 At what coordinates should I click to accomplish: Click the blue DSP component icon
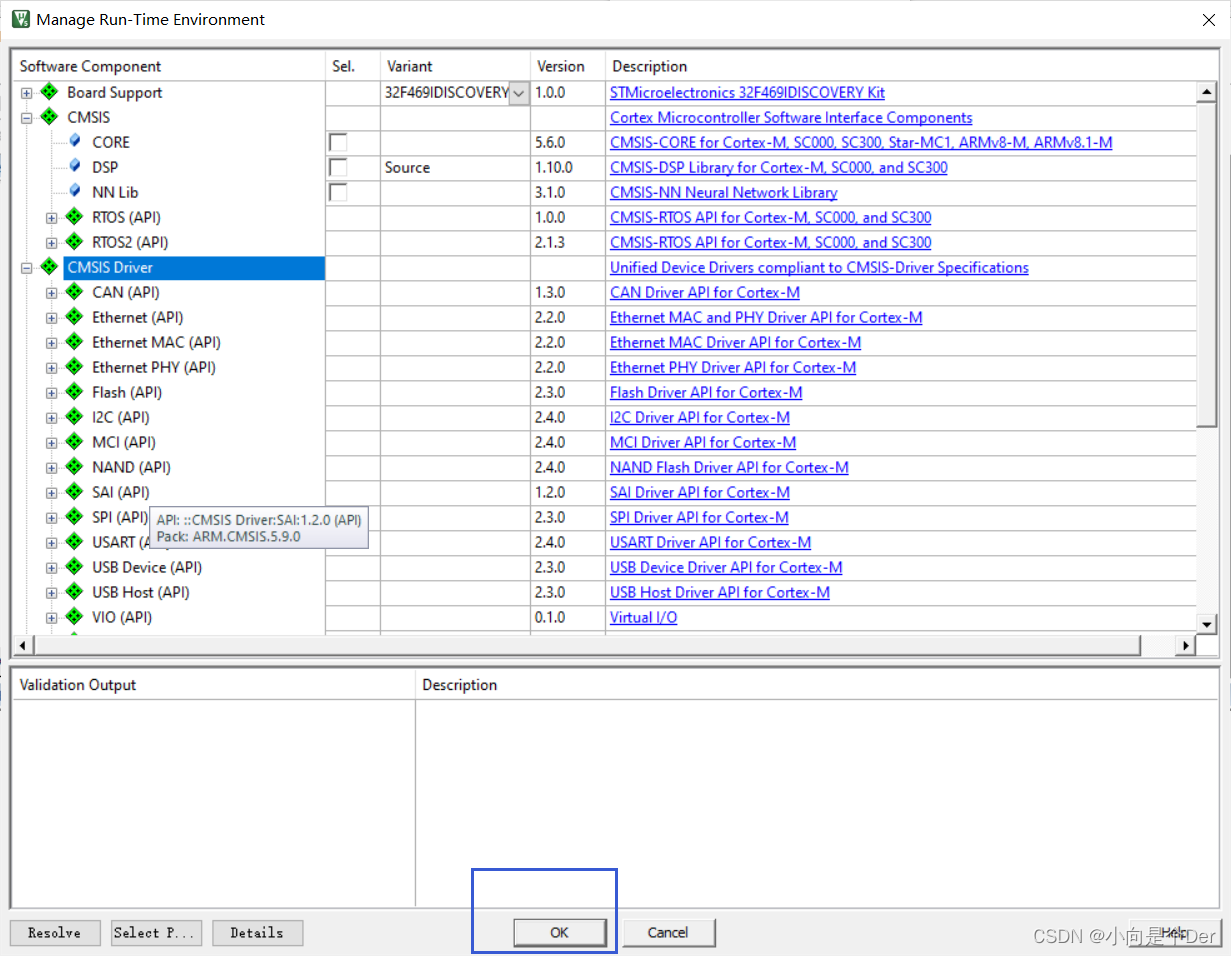(x=75, y=166)
